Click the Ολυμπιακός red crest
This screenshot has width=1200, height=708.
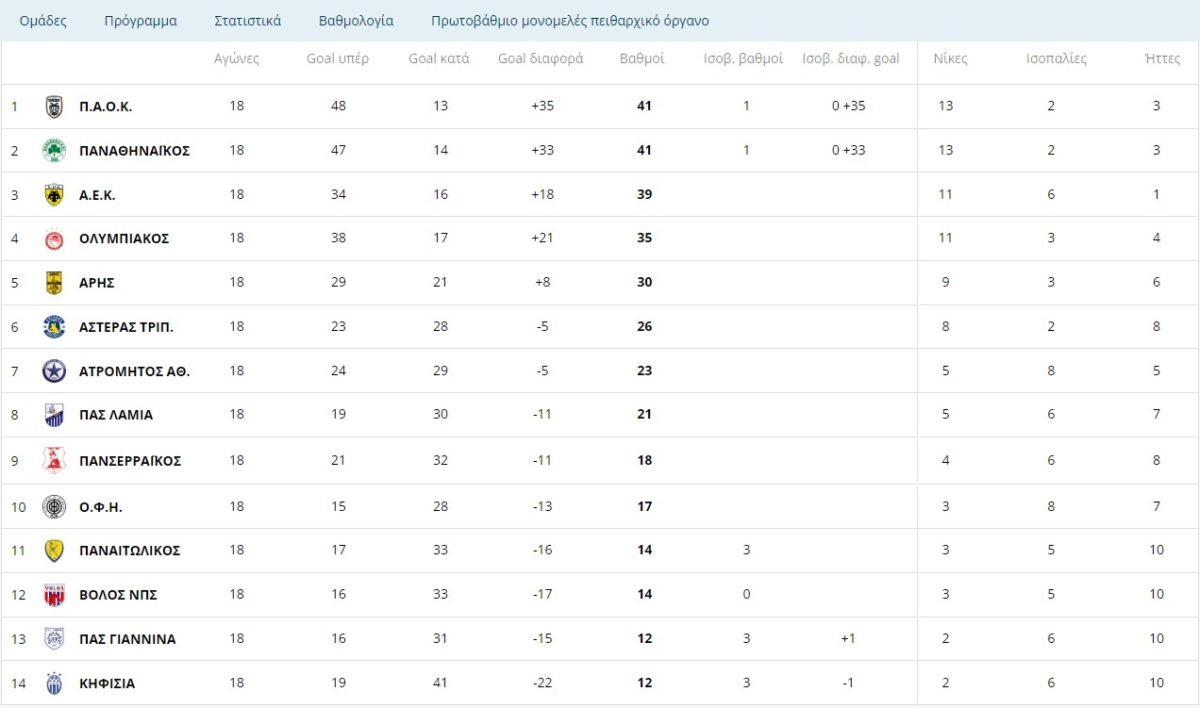pyautogui.click(x=54, y=239)
